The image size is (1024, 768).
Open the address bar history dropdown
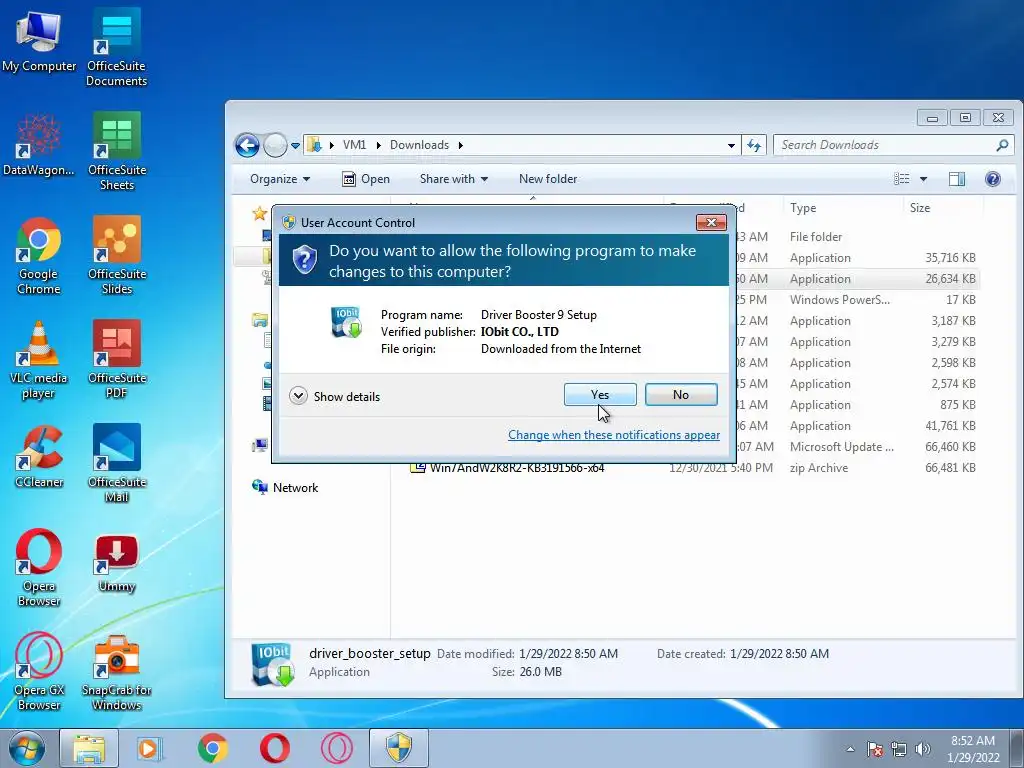click(x=731, y=145)
